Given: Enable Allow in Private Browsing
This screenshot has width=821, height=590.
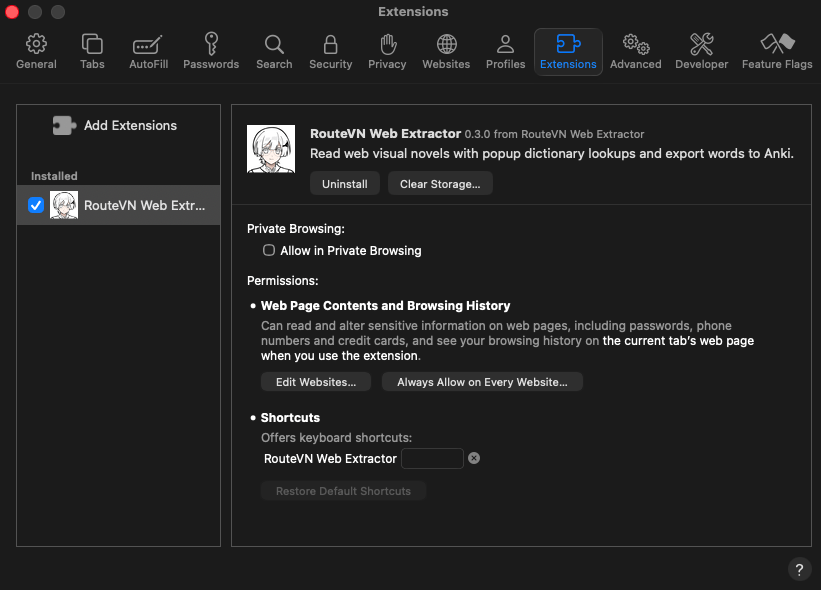Looking at the screenshot, I should (269, 250).
